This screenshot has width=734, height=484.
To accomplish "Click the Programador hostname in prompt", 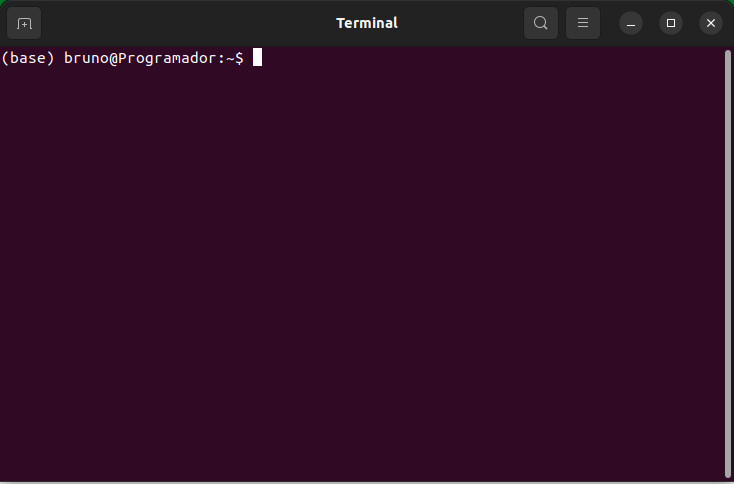I will [167, 58].
